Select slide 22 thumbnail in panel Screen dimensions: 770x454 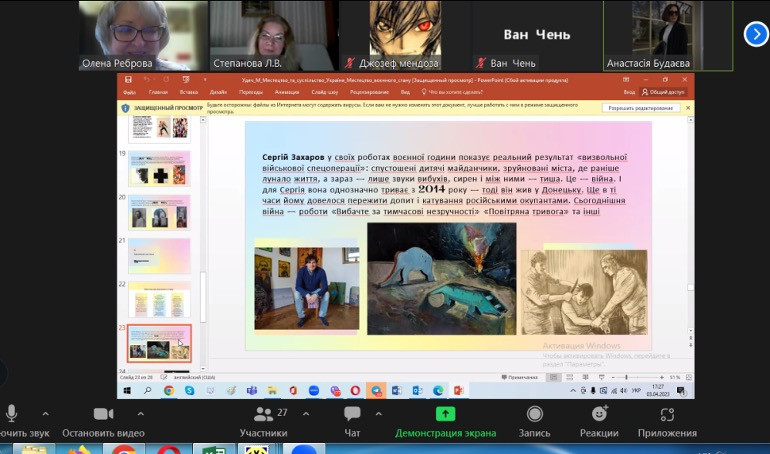click(159, 299)
